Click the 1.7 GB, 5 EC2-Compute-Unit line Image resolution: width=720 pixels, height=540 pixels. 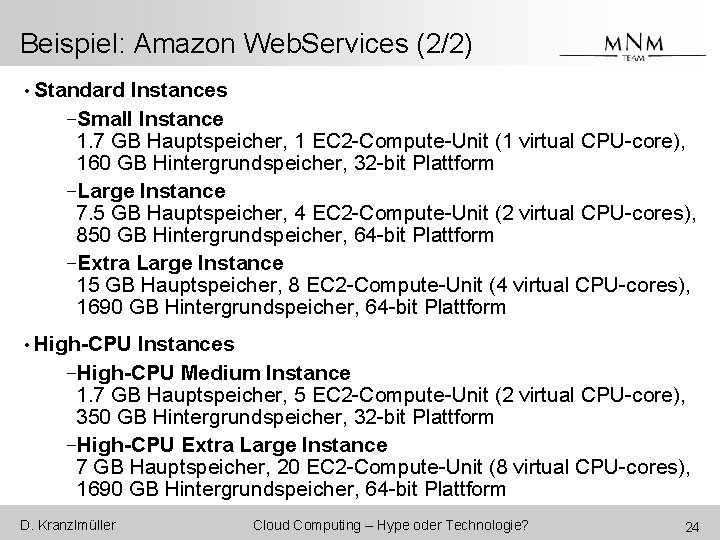click(x=381, y=395)
